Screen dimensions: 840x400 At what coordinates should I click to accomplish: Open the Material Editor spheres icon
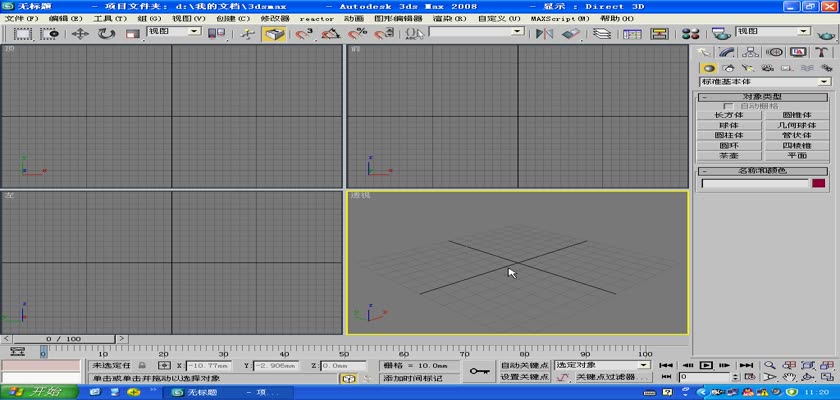tap(691, 34)
